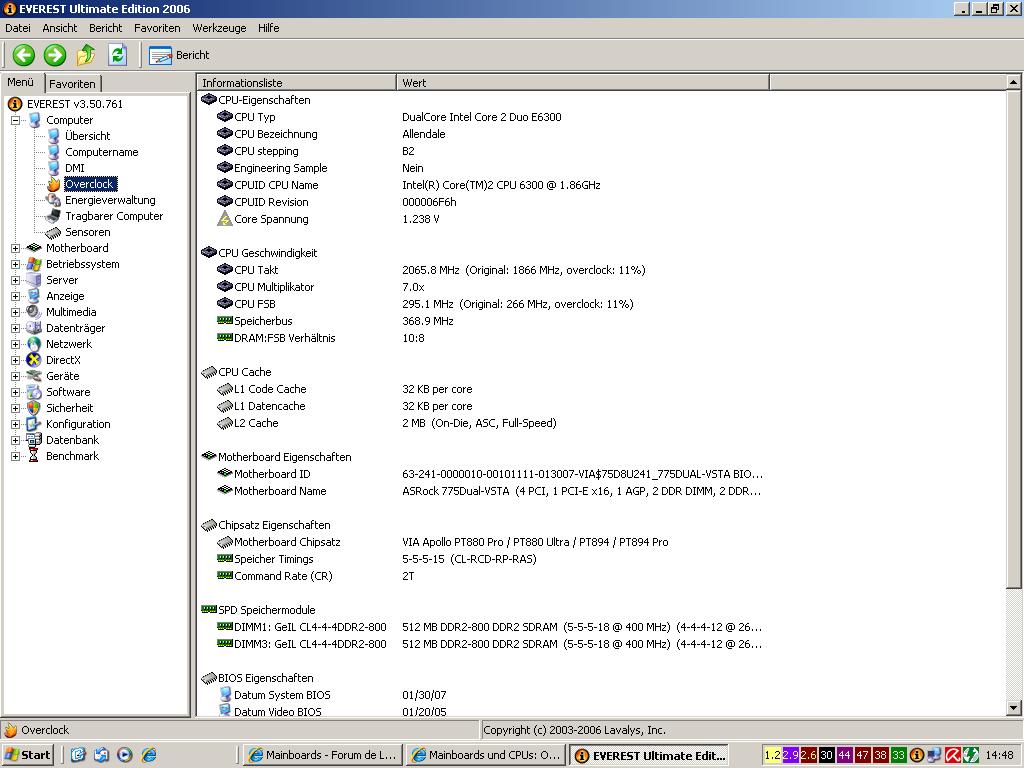Click the Sicherheit shield icon

(x=34, y=408)
